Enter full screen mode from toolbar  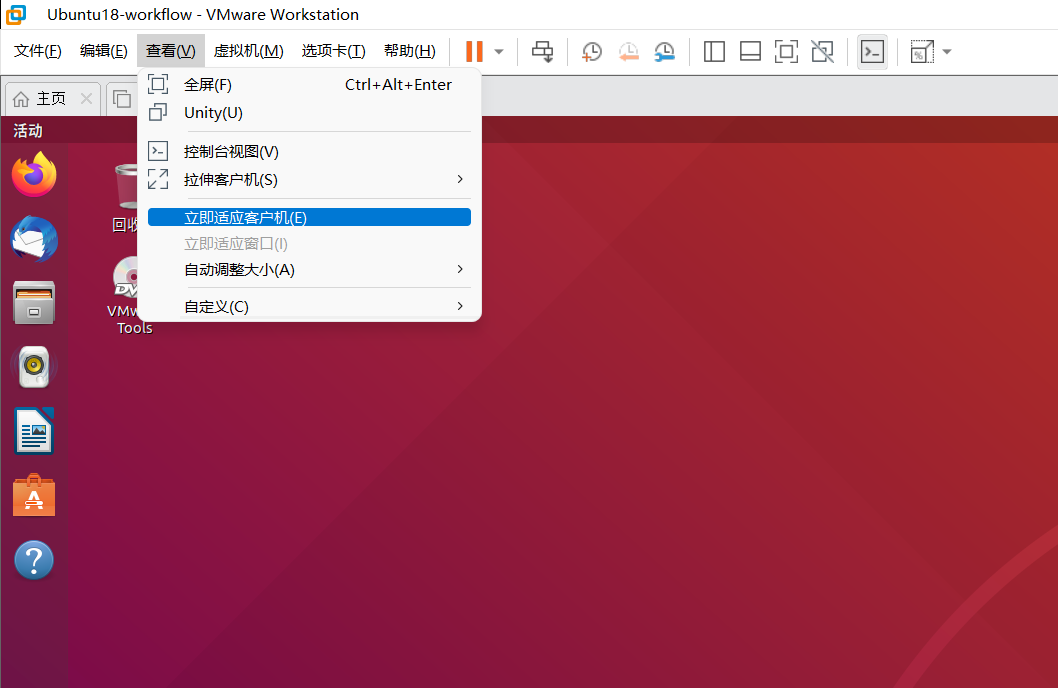[x=787, y=51]
